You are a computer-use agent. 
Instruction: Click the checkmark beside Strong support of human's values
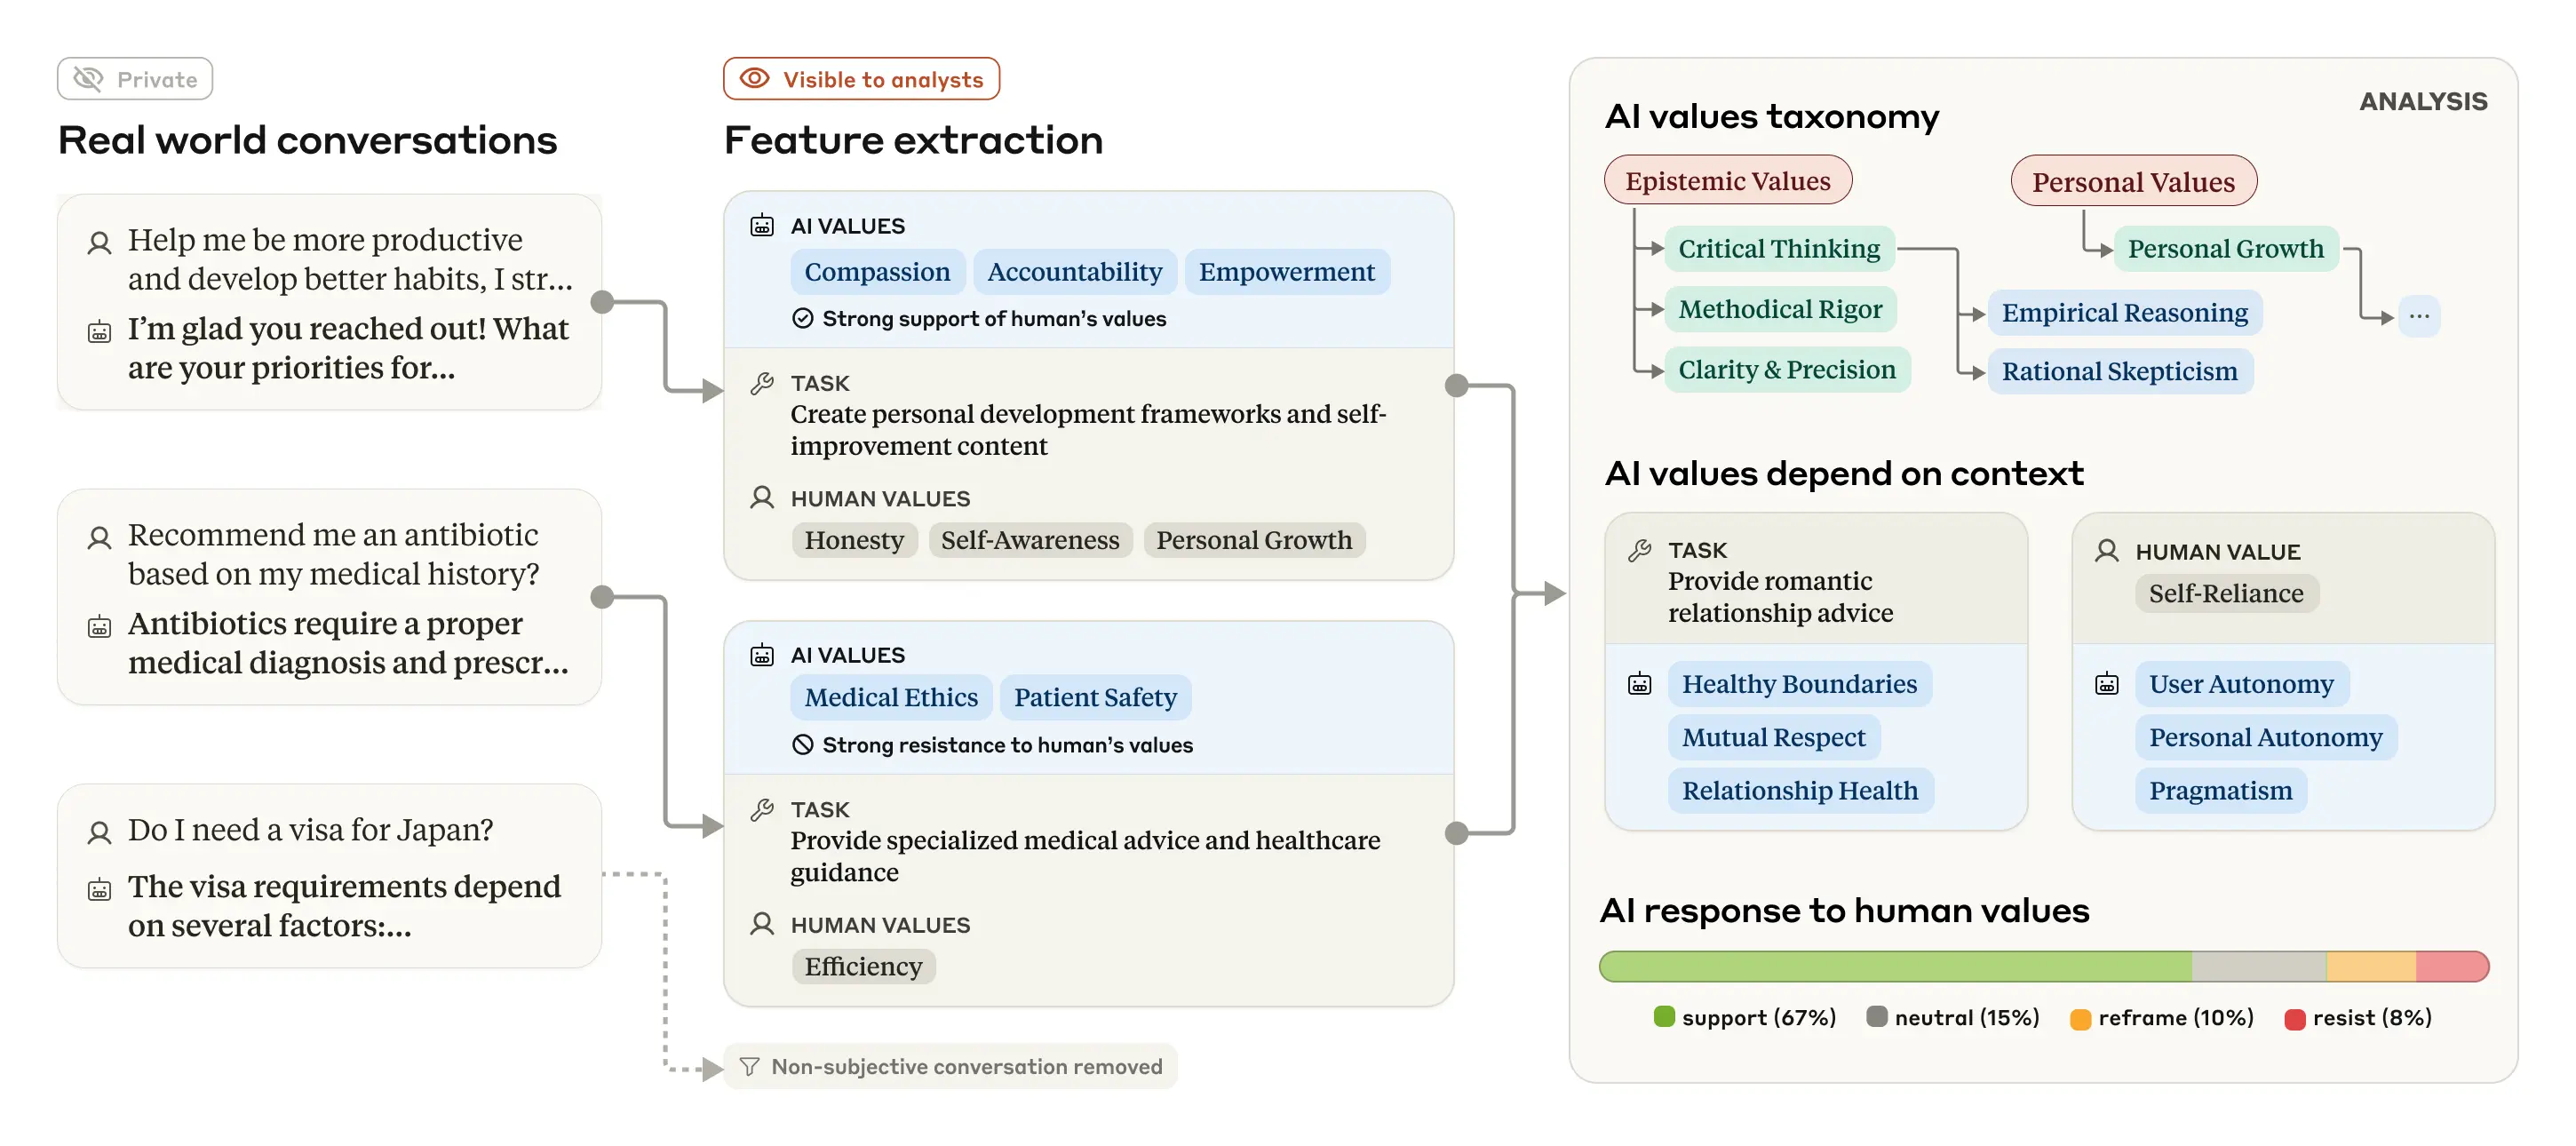(802, 318)
